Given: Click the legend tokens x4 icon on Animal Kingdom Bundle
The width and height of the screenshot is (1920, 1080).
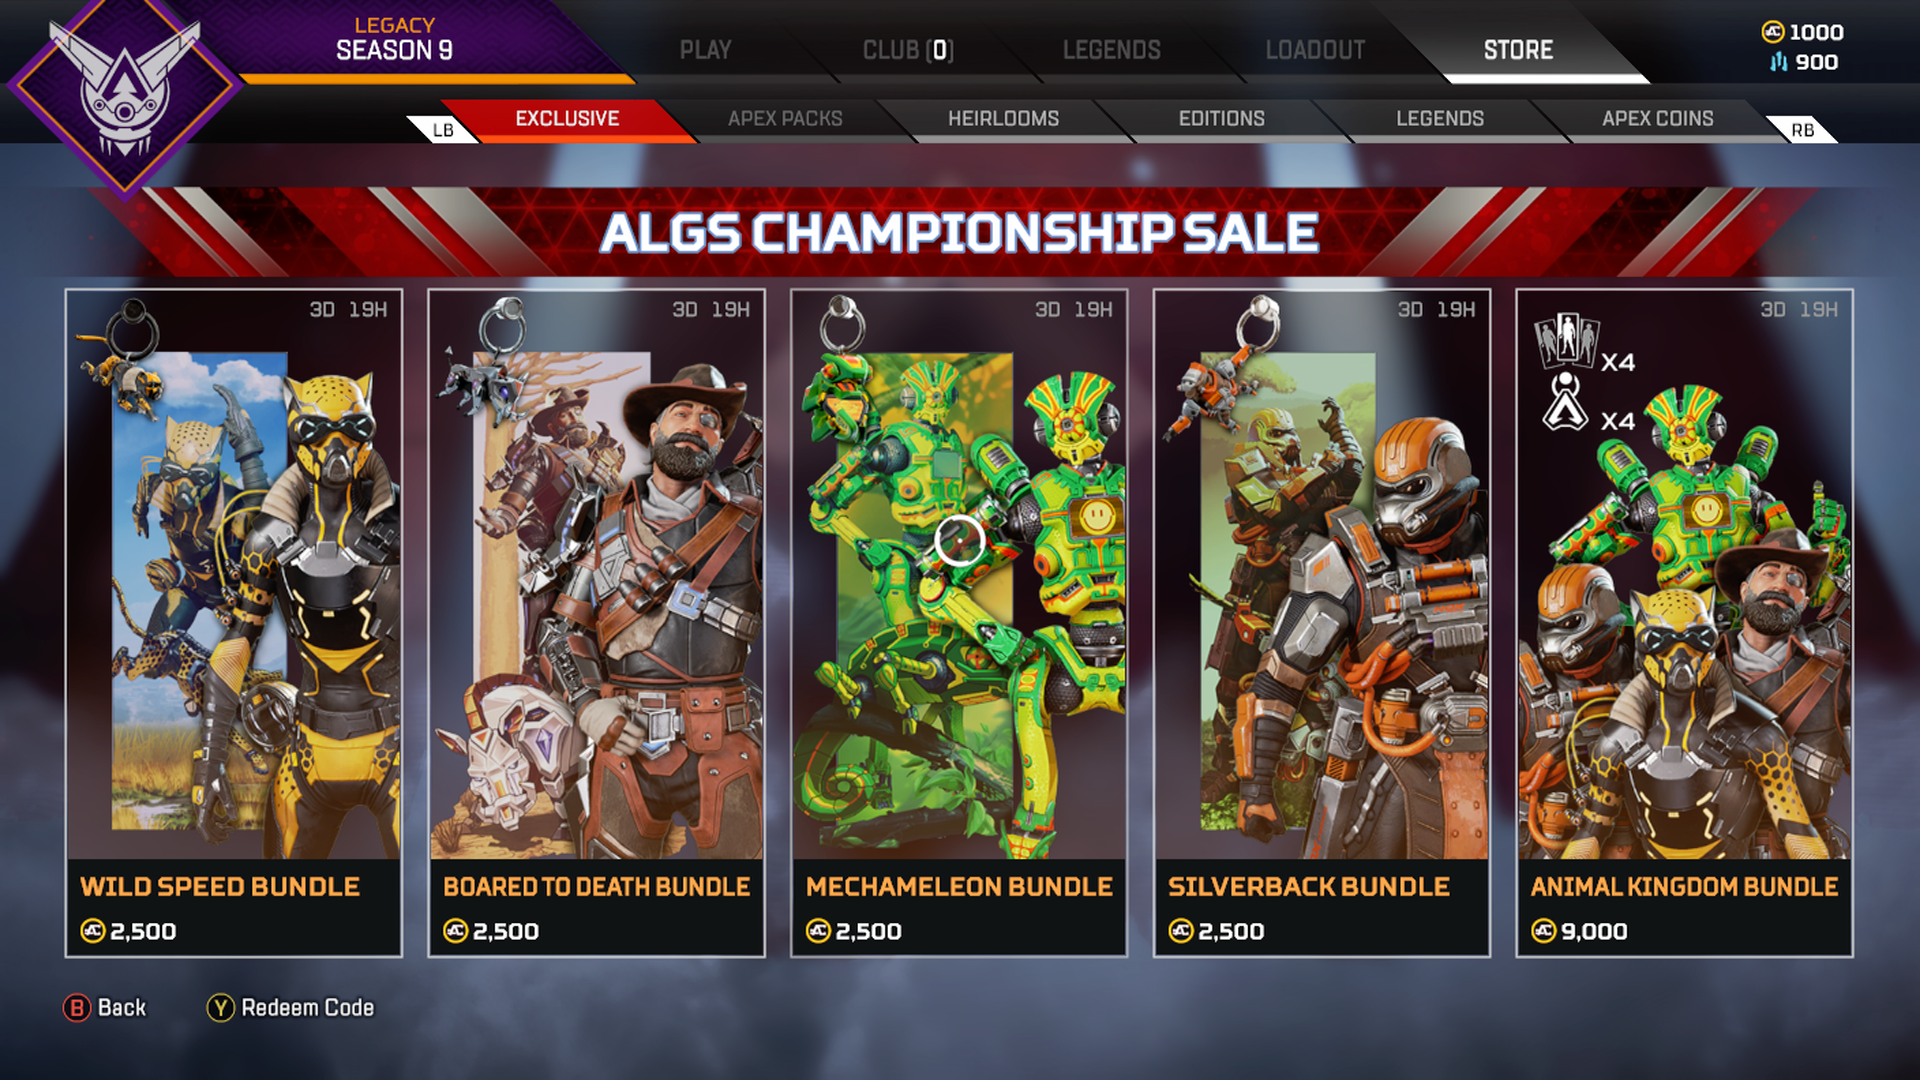Looking at the screenshot, I should coord(1567,342).
